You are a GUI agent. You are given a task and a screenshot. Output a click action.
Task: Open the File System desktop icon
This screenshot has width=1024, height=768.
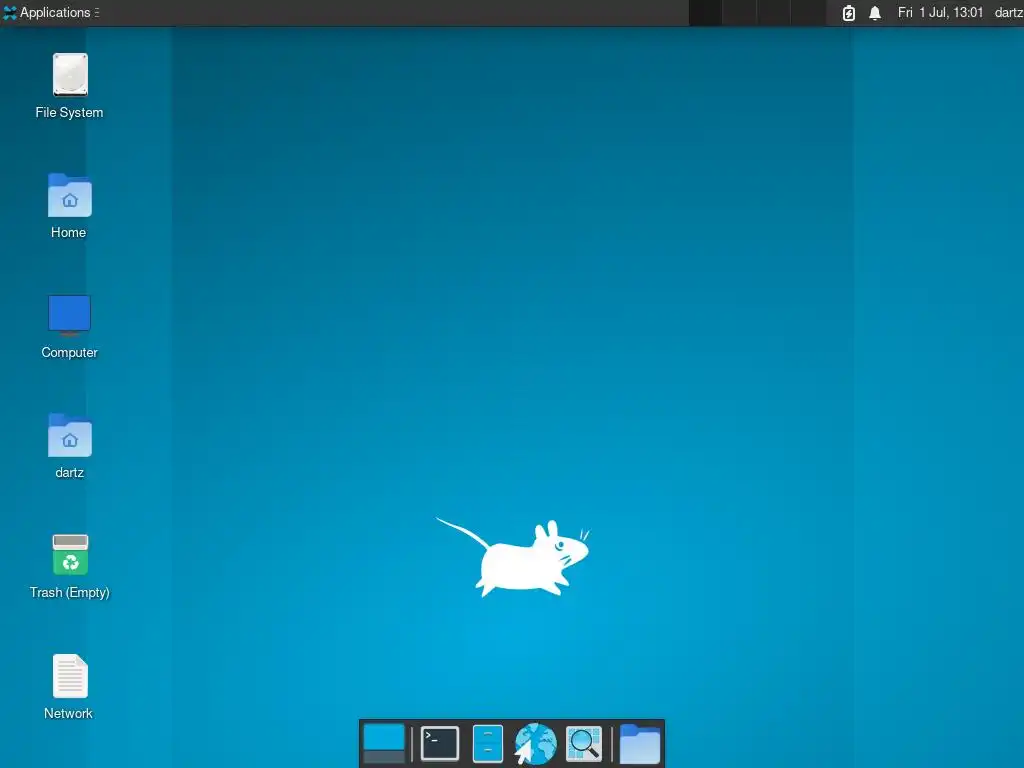tap(70, 75)
